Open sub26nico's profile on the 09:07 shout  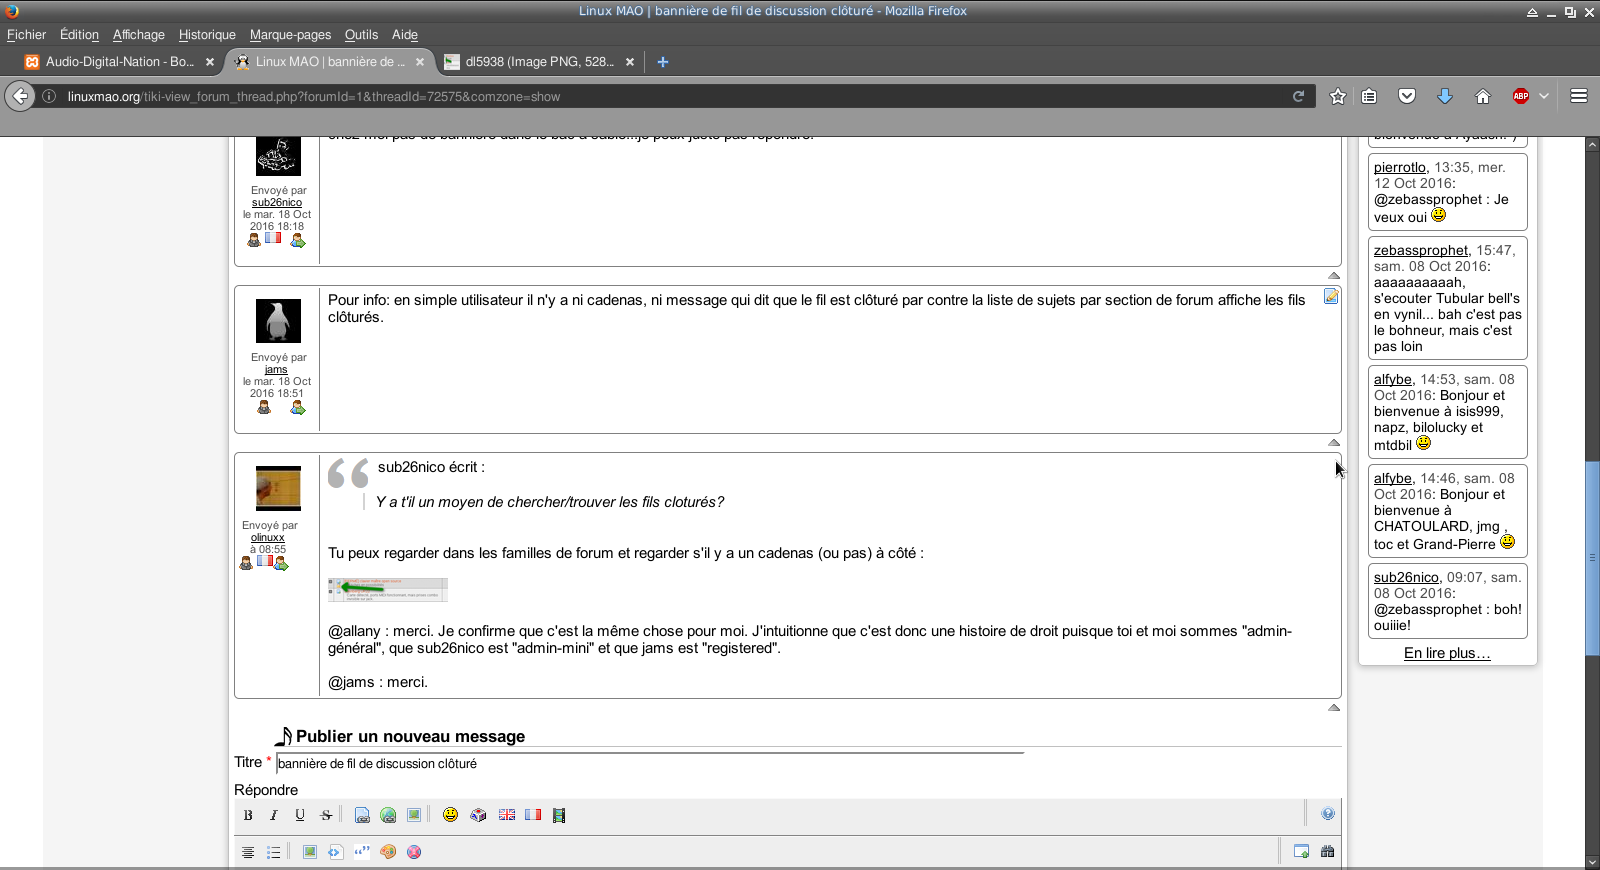(1407, 577)
